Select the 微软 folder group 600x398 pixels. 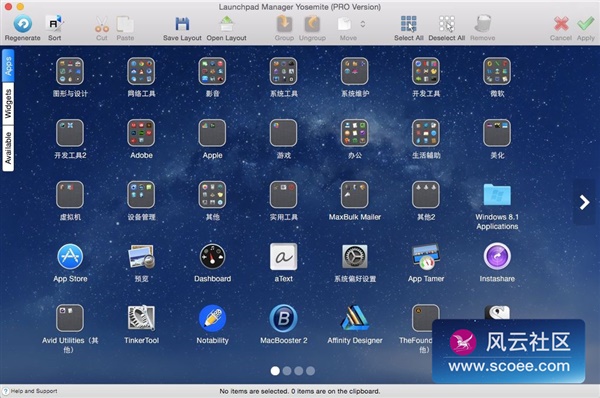pyautogui.click(x=497, y=71)
